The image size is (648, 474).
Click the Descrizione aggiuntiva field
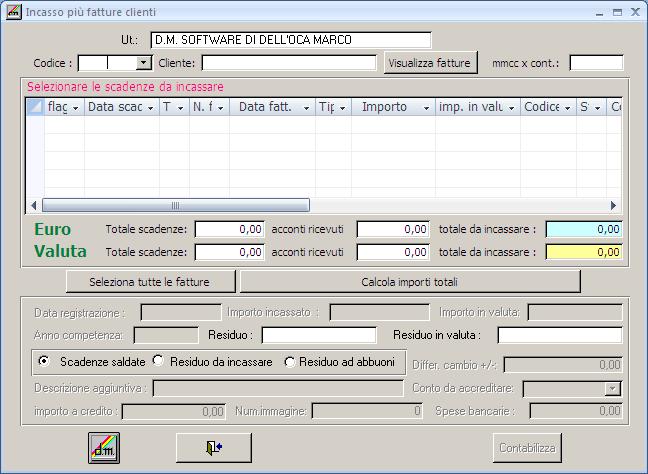[278, 388]
